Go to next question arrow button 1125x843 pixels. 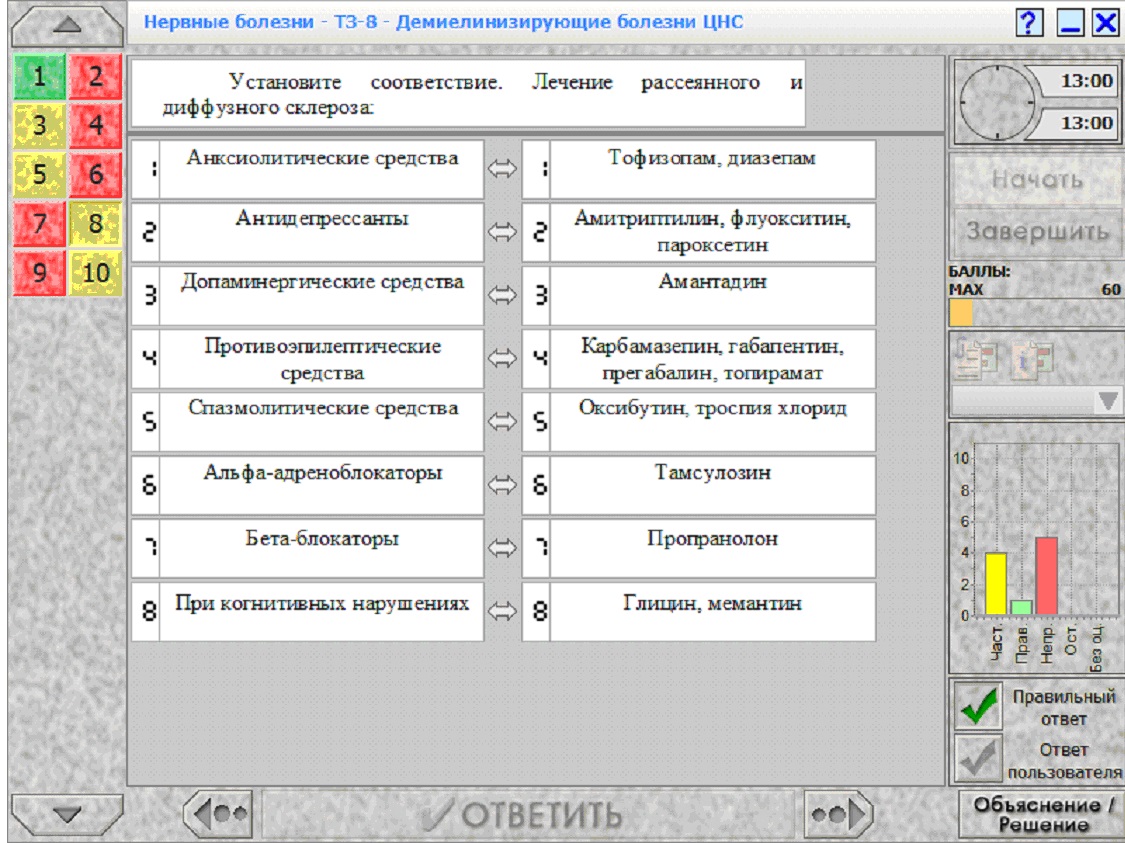click(837, 814)
